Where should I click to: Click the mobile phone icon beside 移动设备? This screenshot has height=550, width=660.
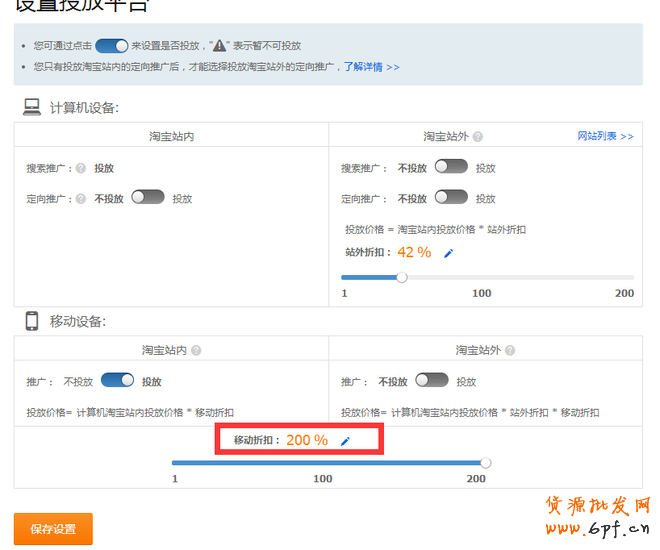pyautogui.click(x=32, y=321)
